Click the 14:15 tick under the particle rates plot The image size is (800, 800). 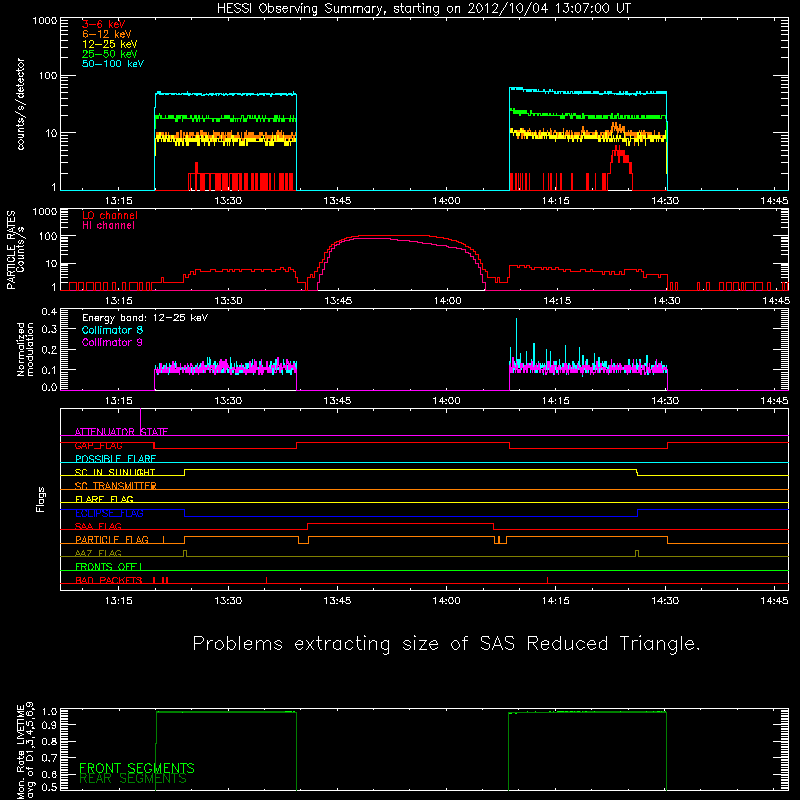coord(557,301)
